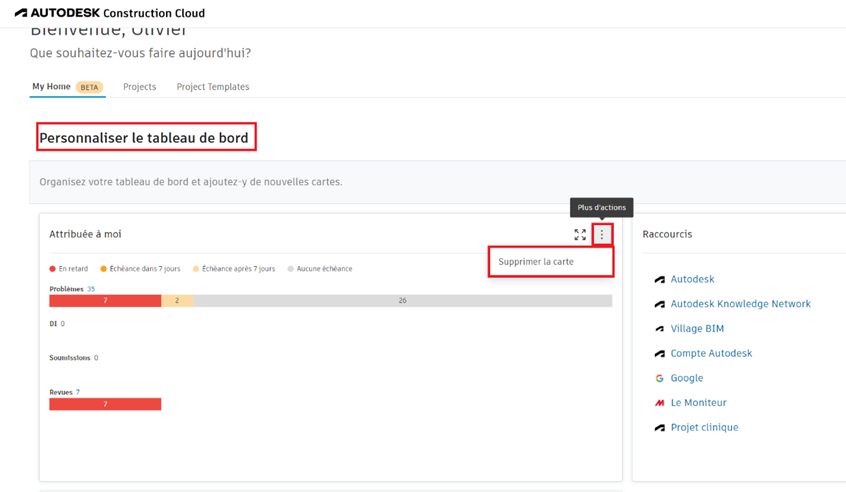Click the Google logo icon
The height and width of the screenshot is (492, 846).
[x=659, y=378]
